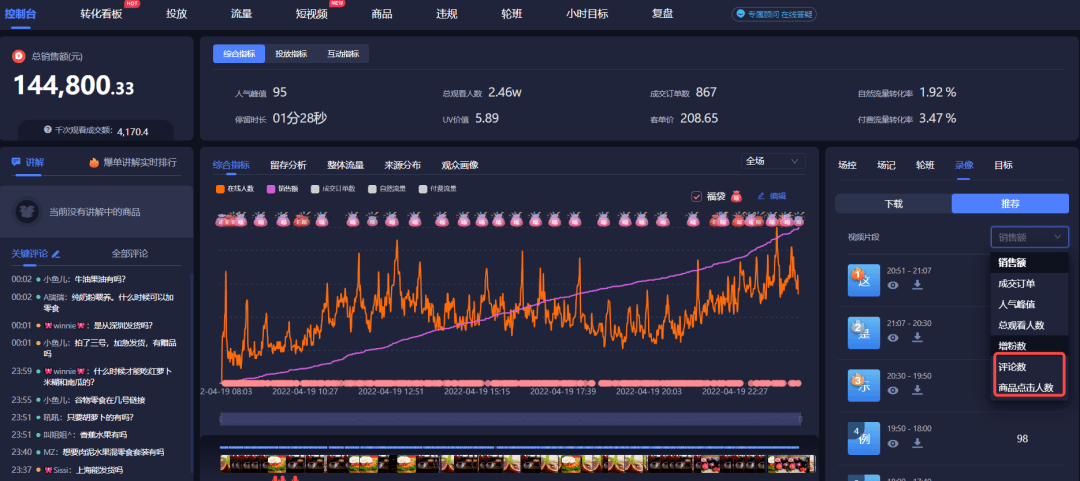Switch to the 观众画像 chart tab
This screenshot has width=1080, height=481.
tap(459, 165)
